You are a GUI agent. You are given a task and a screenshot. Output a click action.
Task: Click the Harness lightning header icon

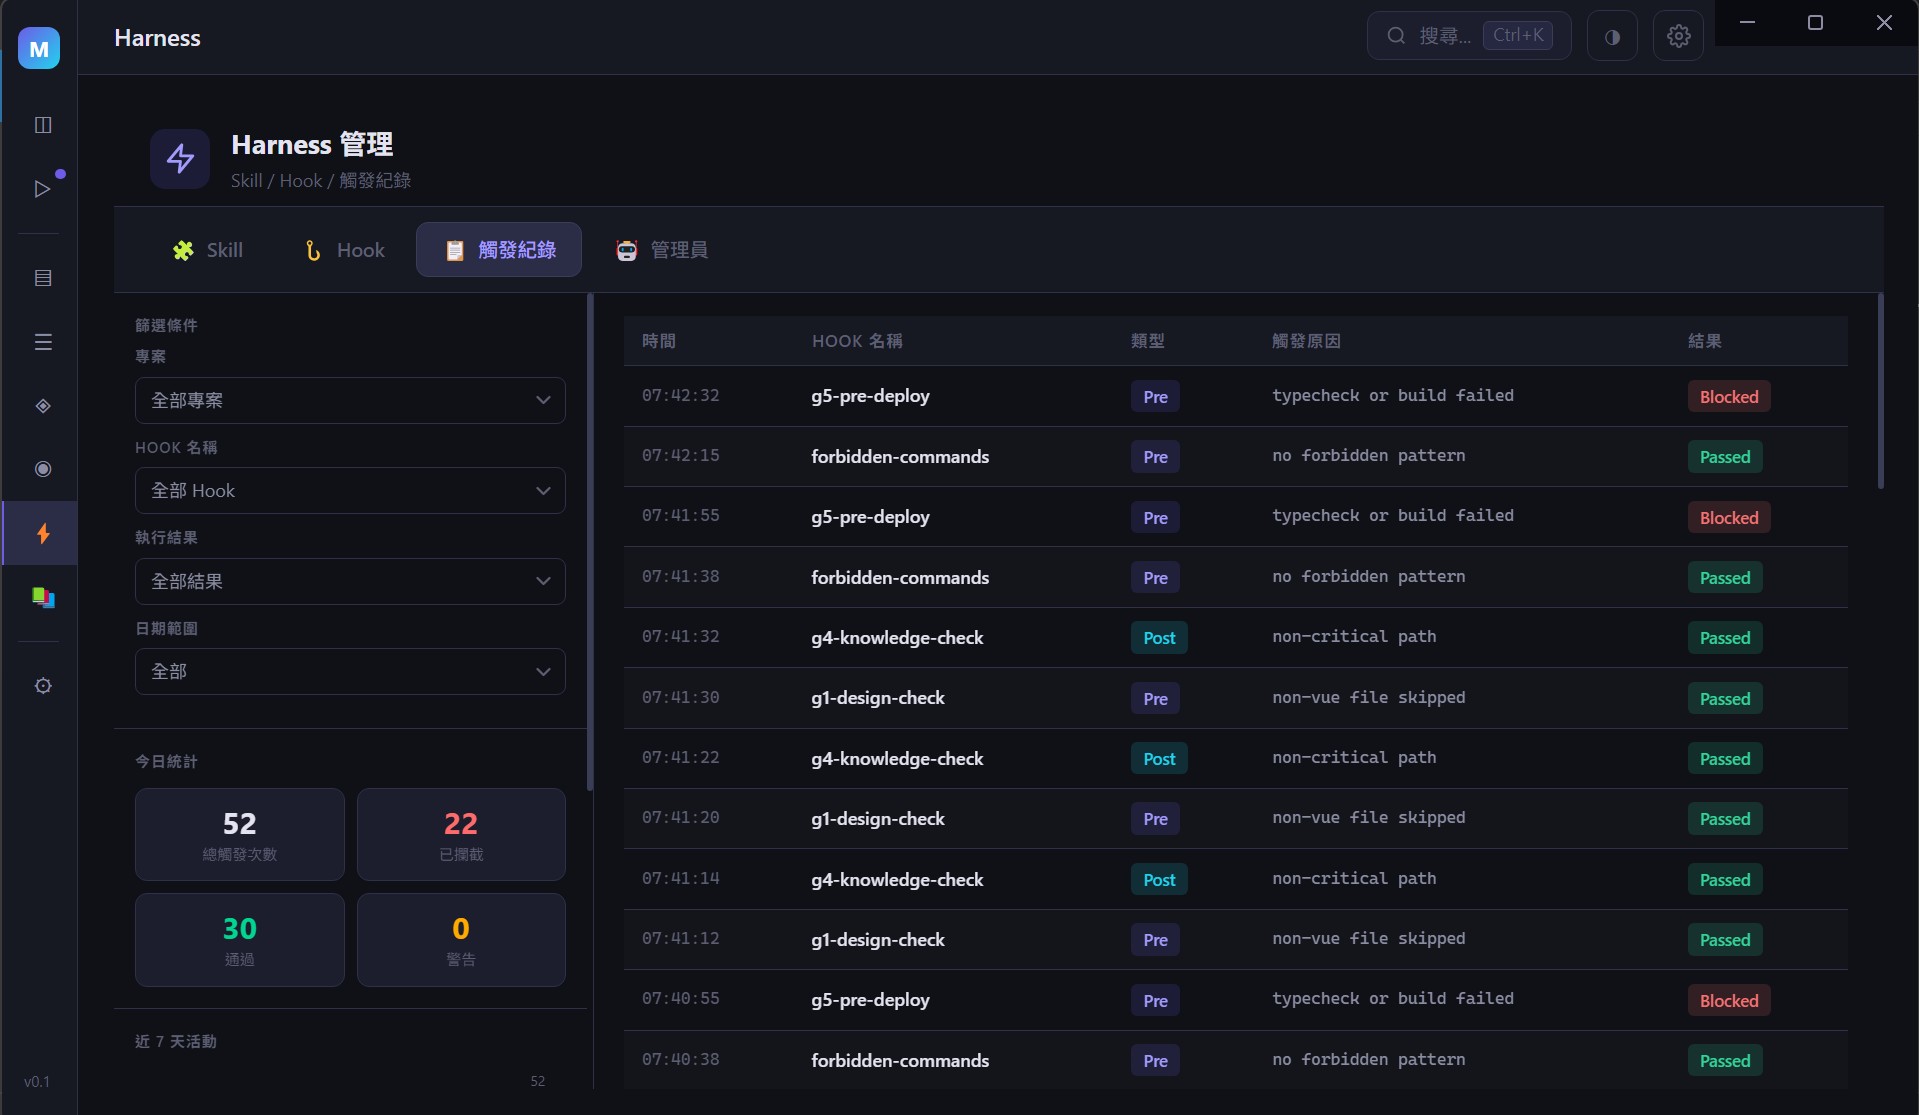pyautogui.click(x=180, y=158)
